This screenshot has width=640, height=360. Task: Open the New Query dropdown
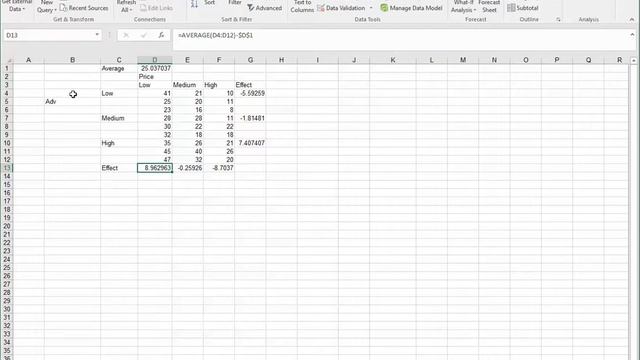47,6
